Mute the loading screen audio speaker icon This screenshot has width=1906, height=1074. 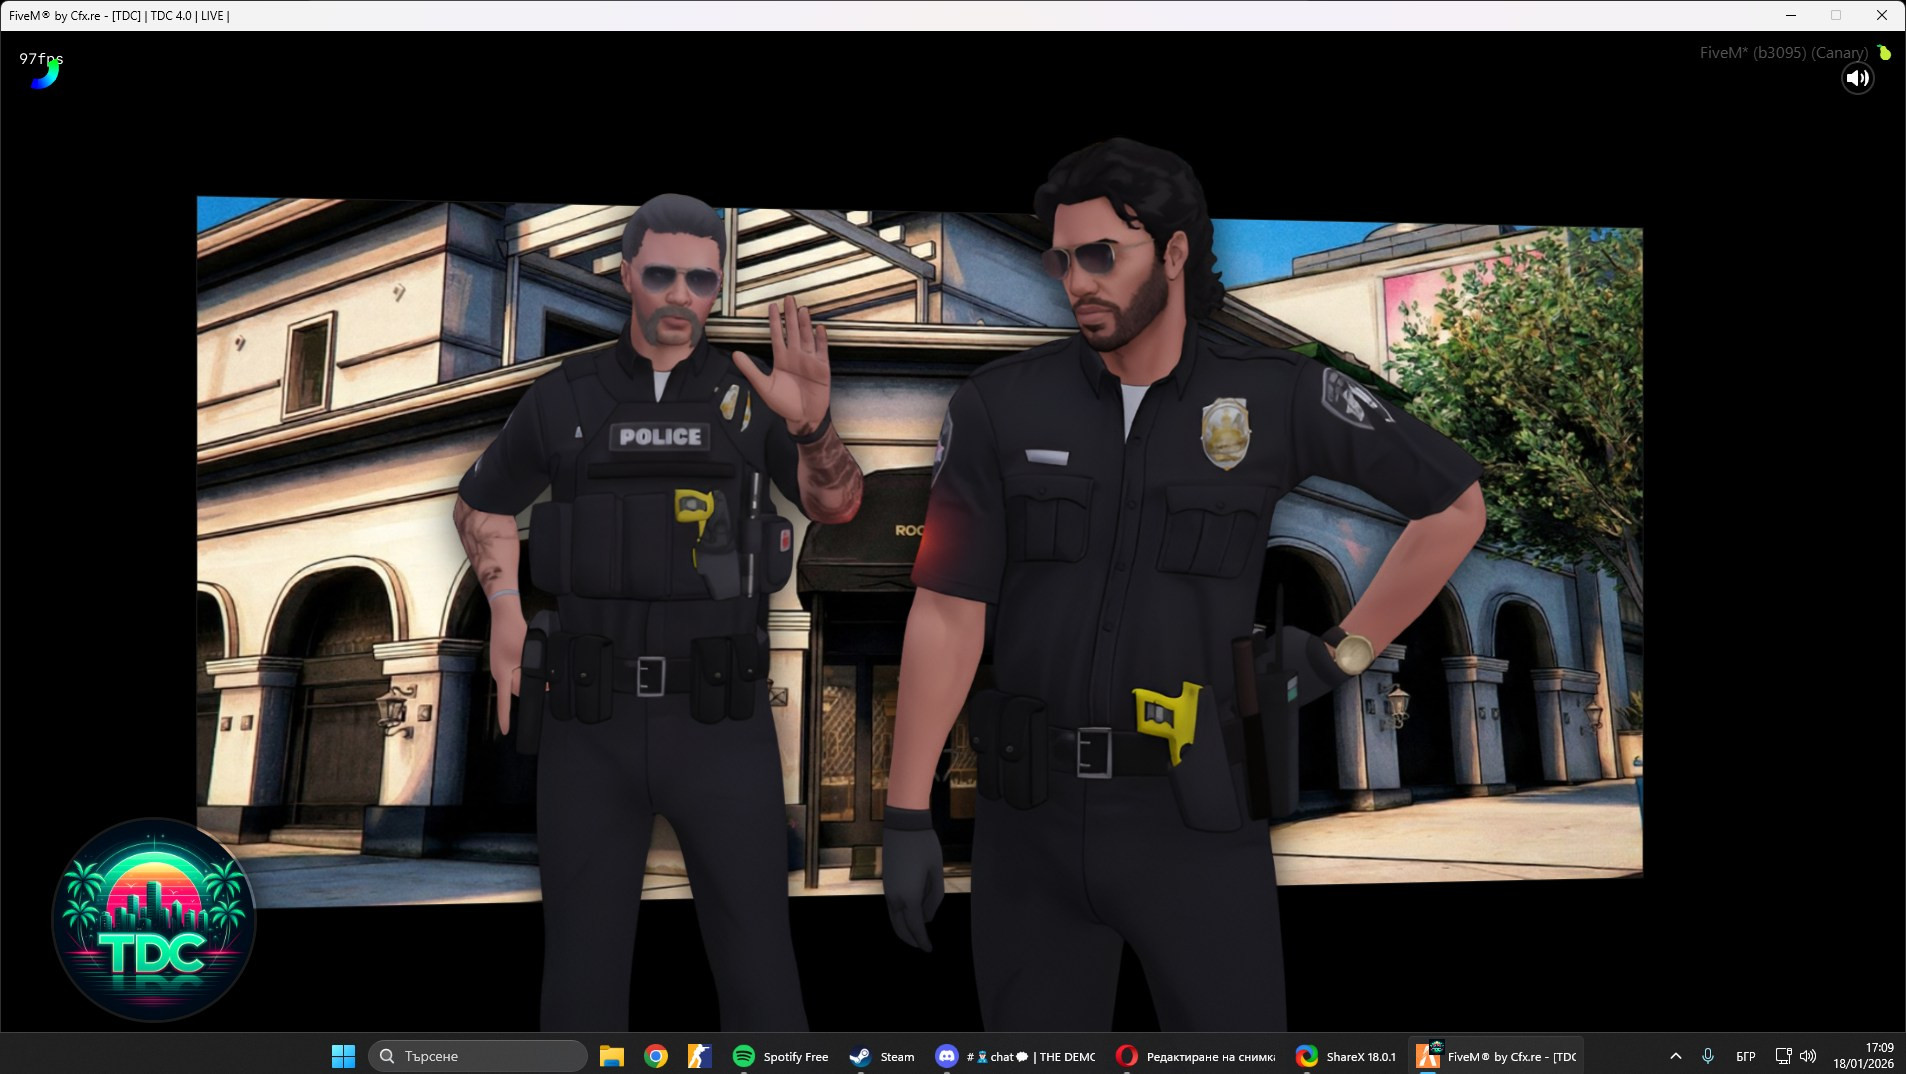point(1857,78)
